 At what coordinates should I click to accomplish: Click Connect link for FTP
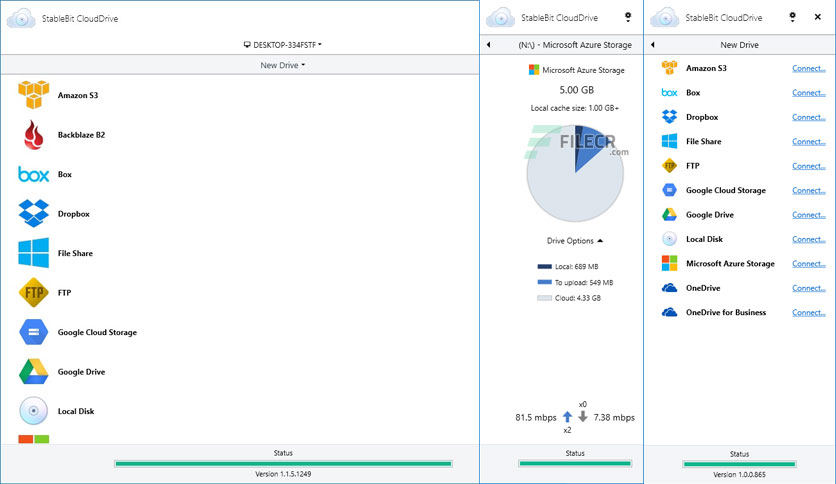click(x=809, y=166)
